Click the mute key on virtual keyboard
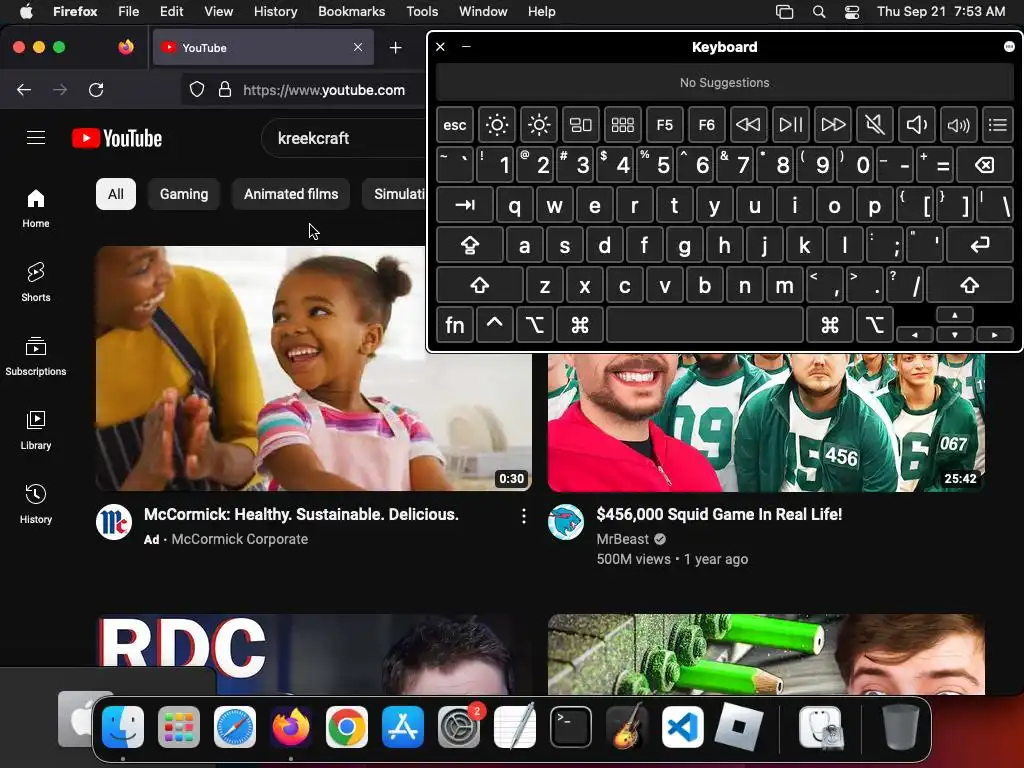 (x=874, y=125)
